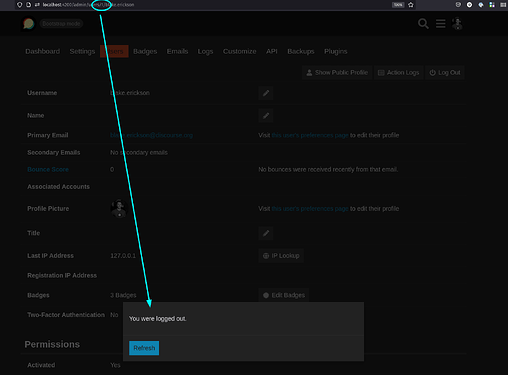
Task: Open the Customize admin tab
Action: click(x=240, y=51)
